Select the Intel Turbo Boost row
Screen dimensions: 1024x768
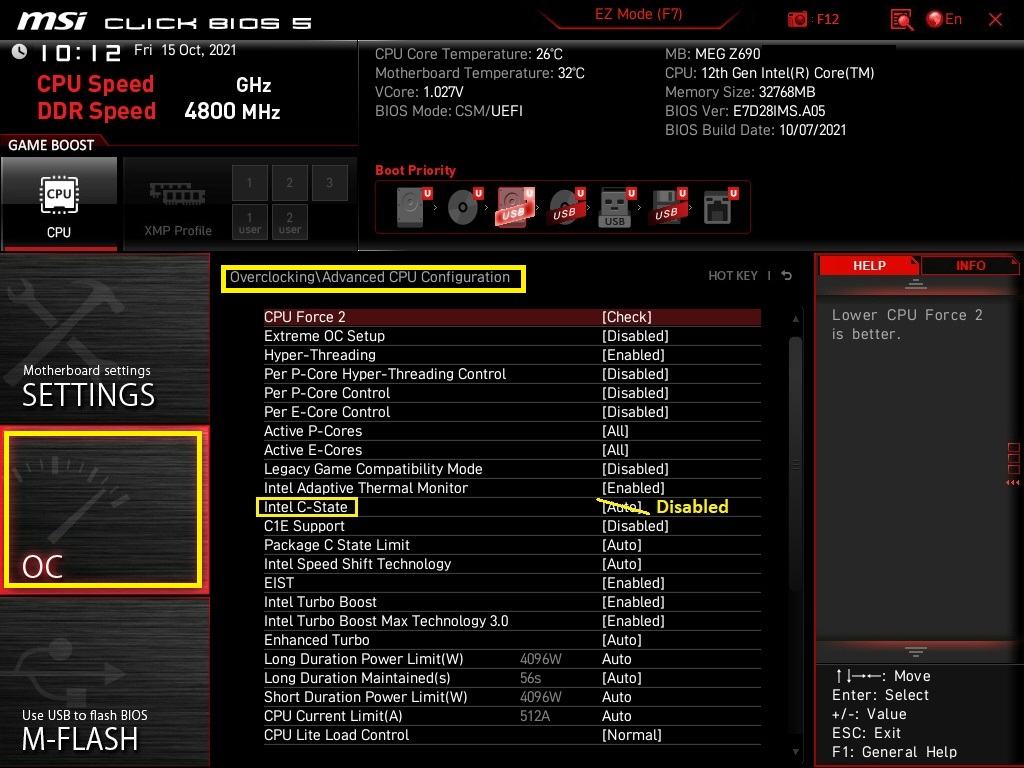coord(512,601)
